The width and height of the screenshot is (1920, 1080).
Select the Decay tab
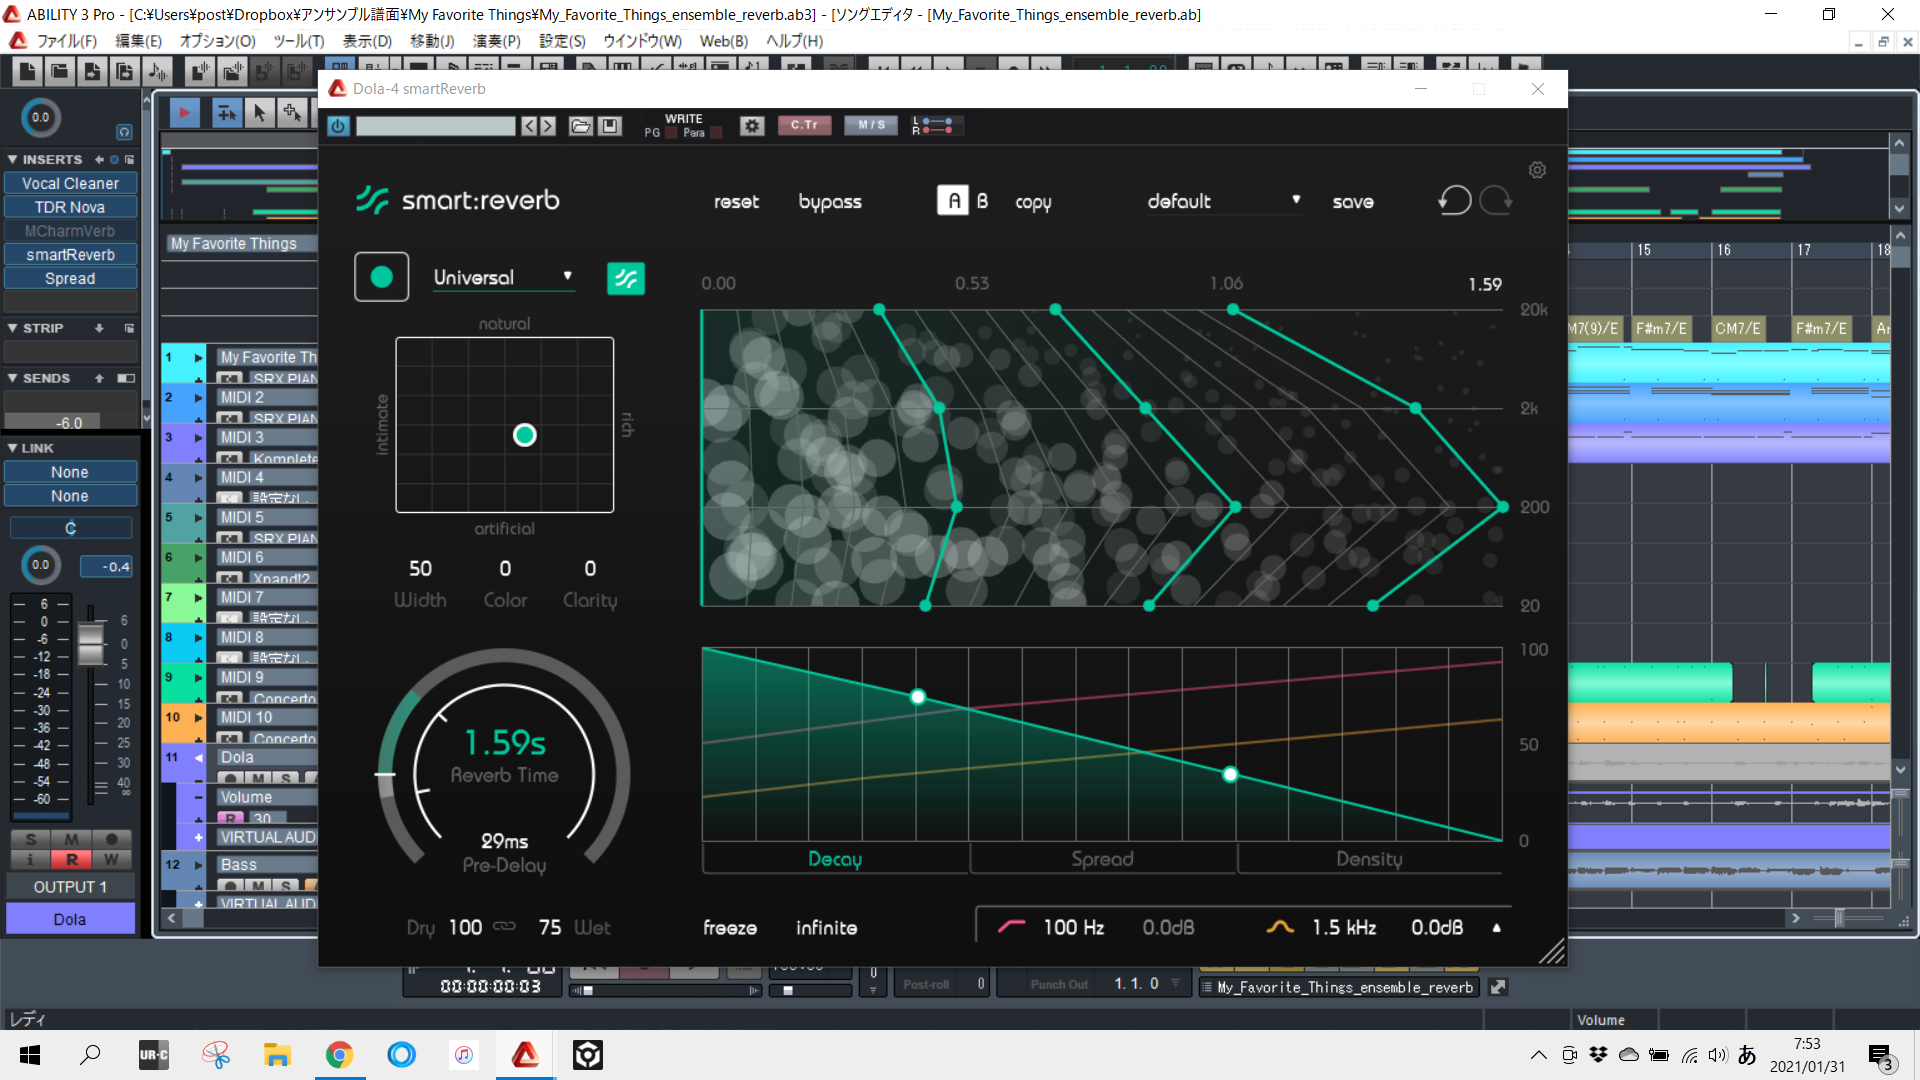pos(835,859)
